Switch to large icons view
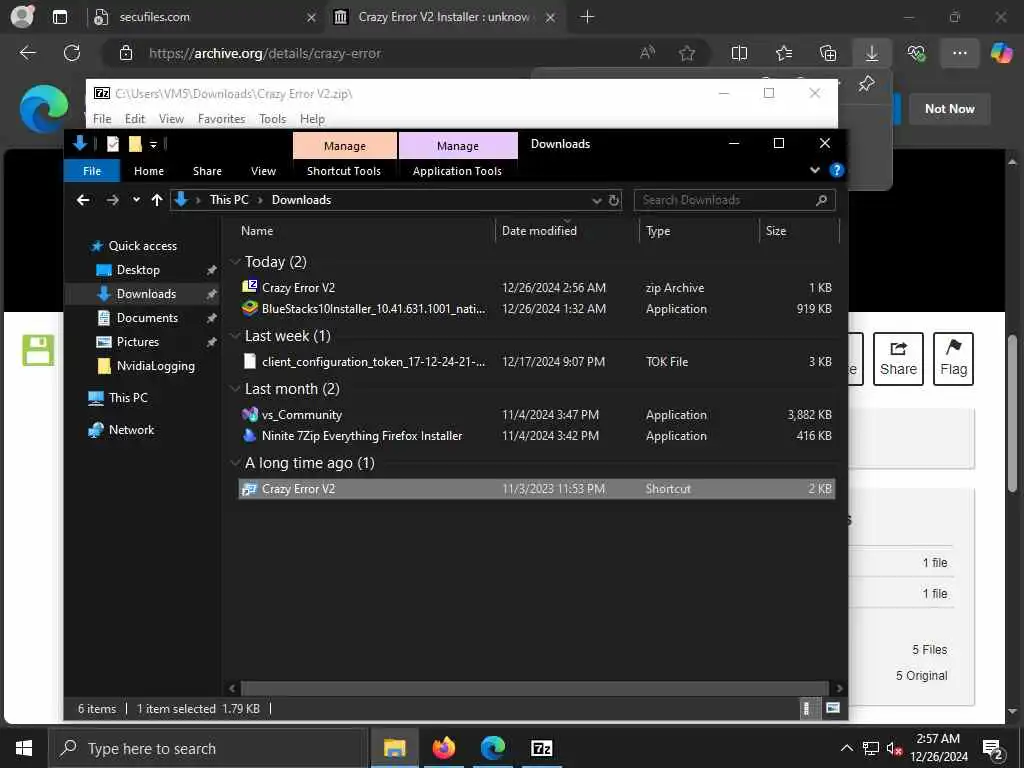1024x768 pixels. click(833, 708)
